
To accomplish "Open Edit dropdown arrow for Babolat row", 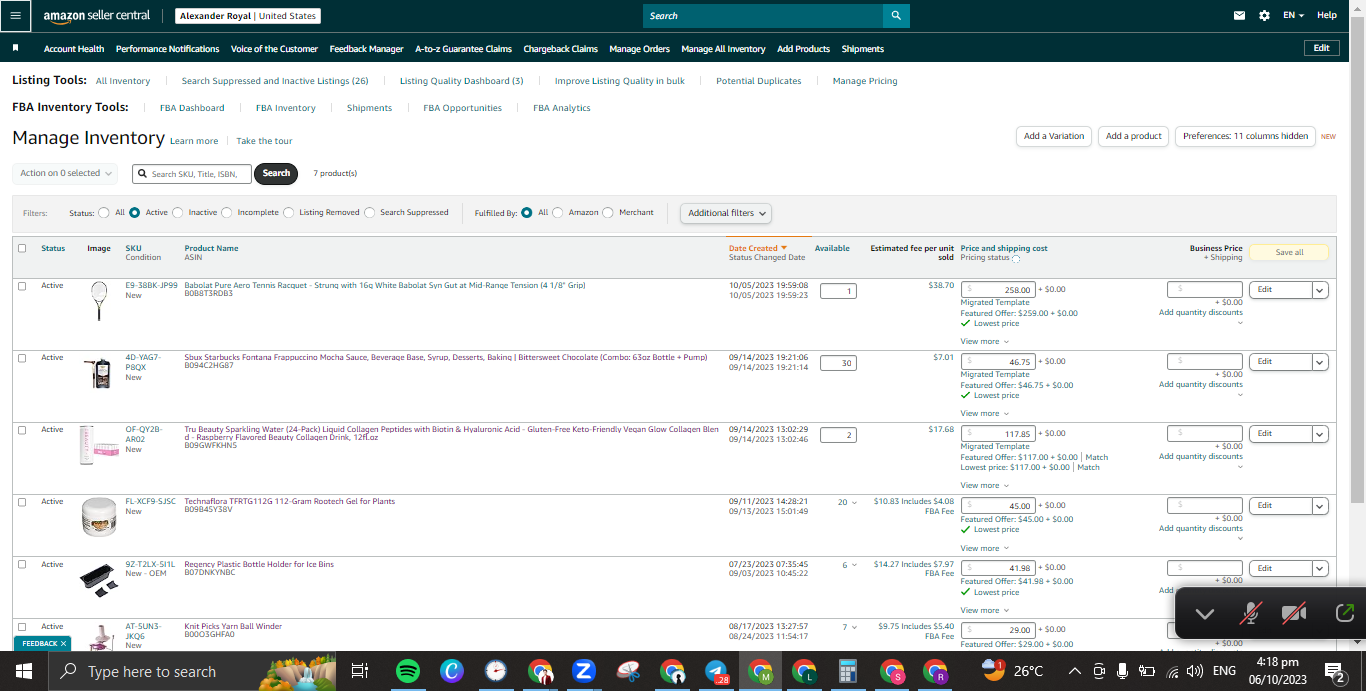I will click(1320, 290).
